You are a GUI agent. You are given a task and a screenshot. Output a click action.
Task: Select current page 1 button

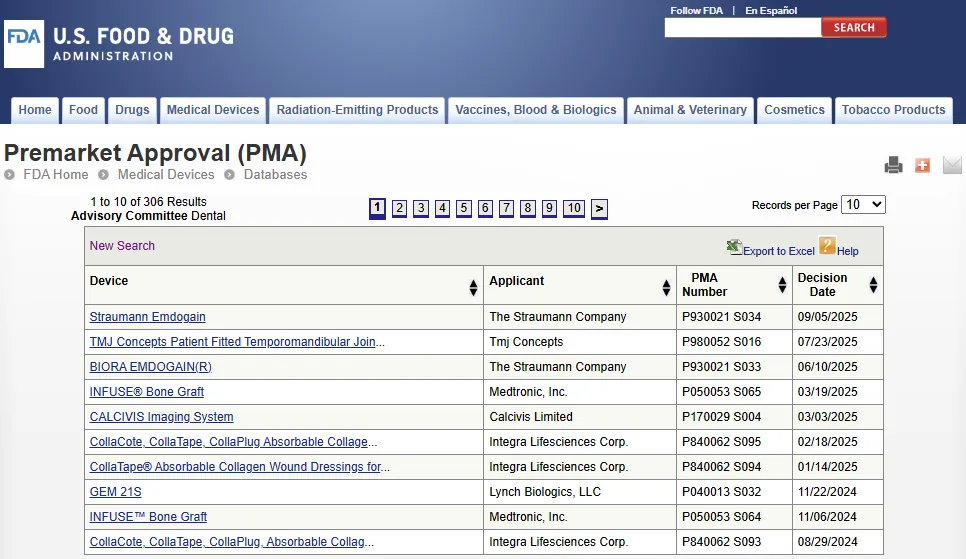pos(378,208)
